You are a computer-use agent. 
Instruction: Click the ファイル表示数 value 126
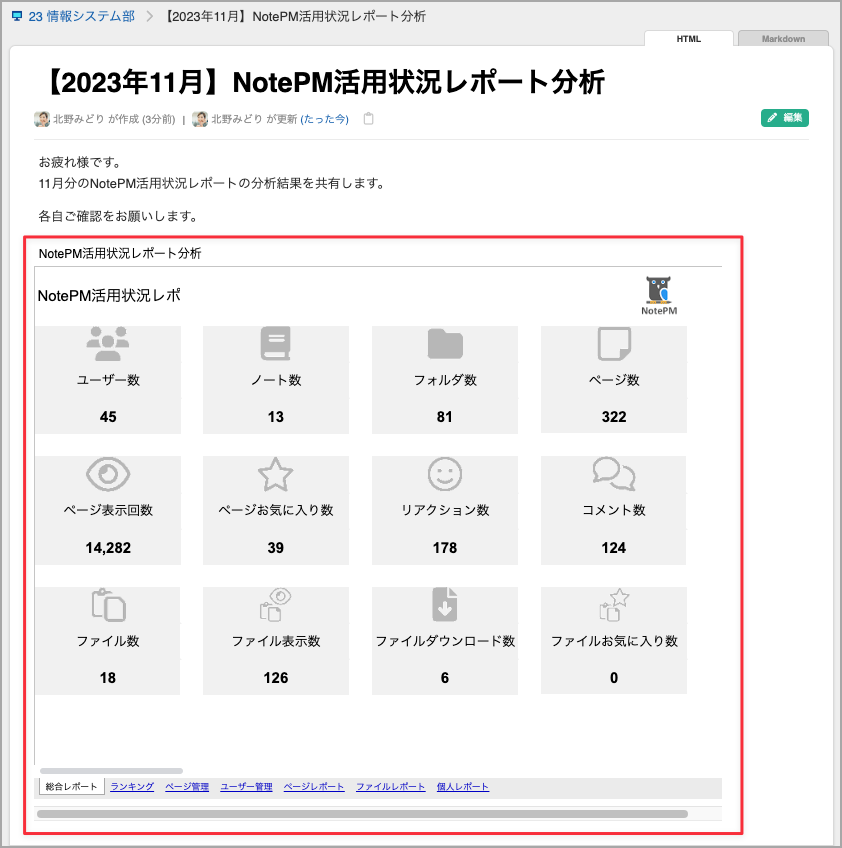pos(276,678)
